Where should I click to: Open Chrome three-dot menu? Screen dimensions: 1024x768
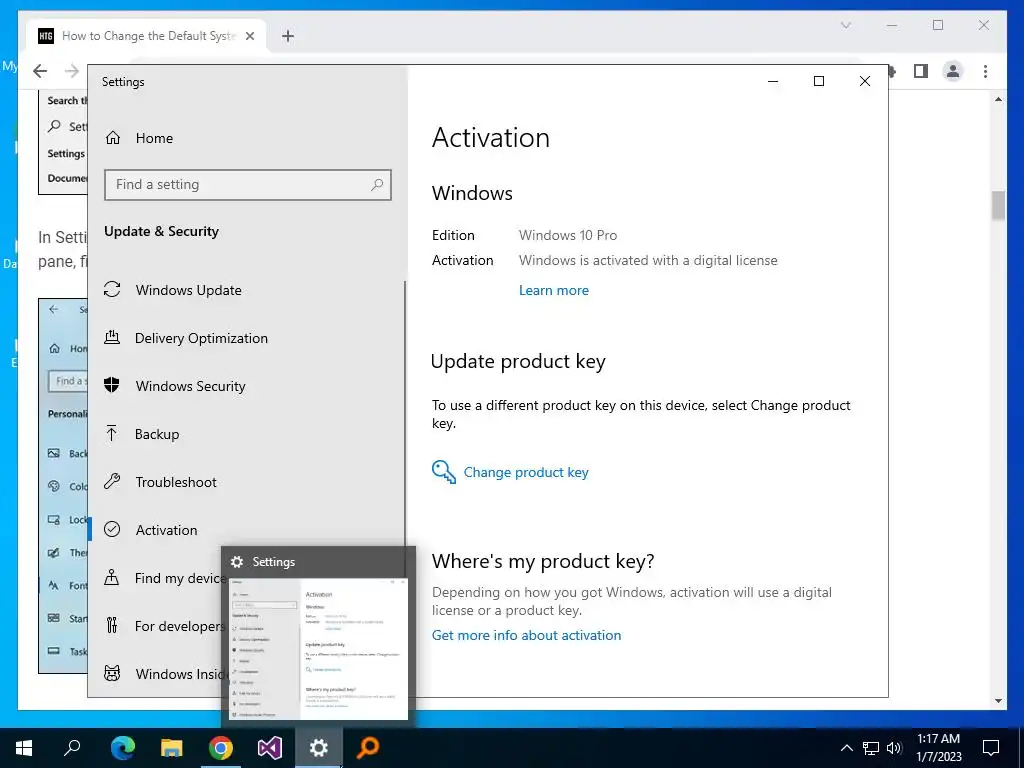(985, 71)
